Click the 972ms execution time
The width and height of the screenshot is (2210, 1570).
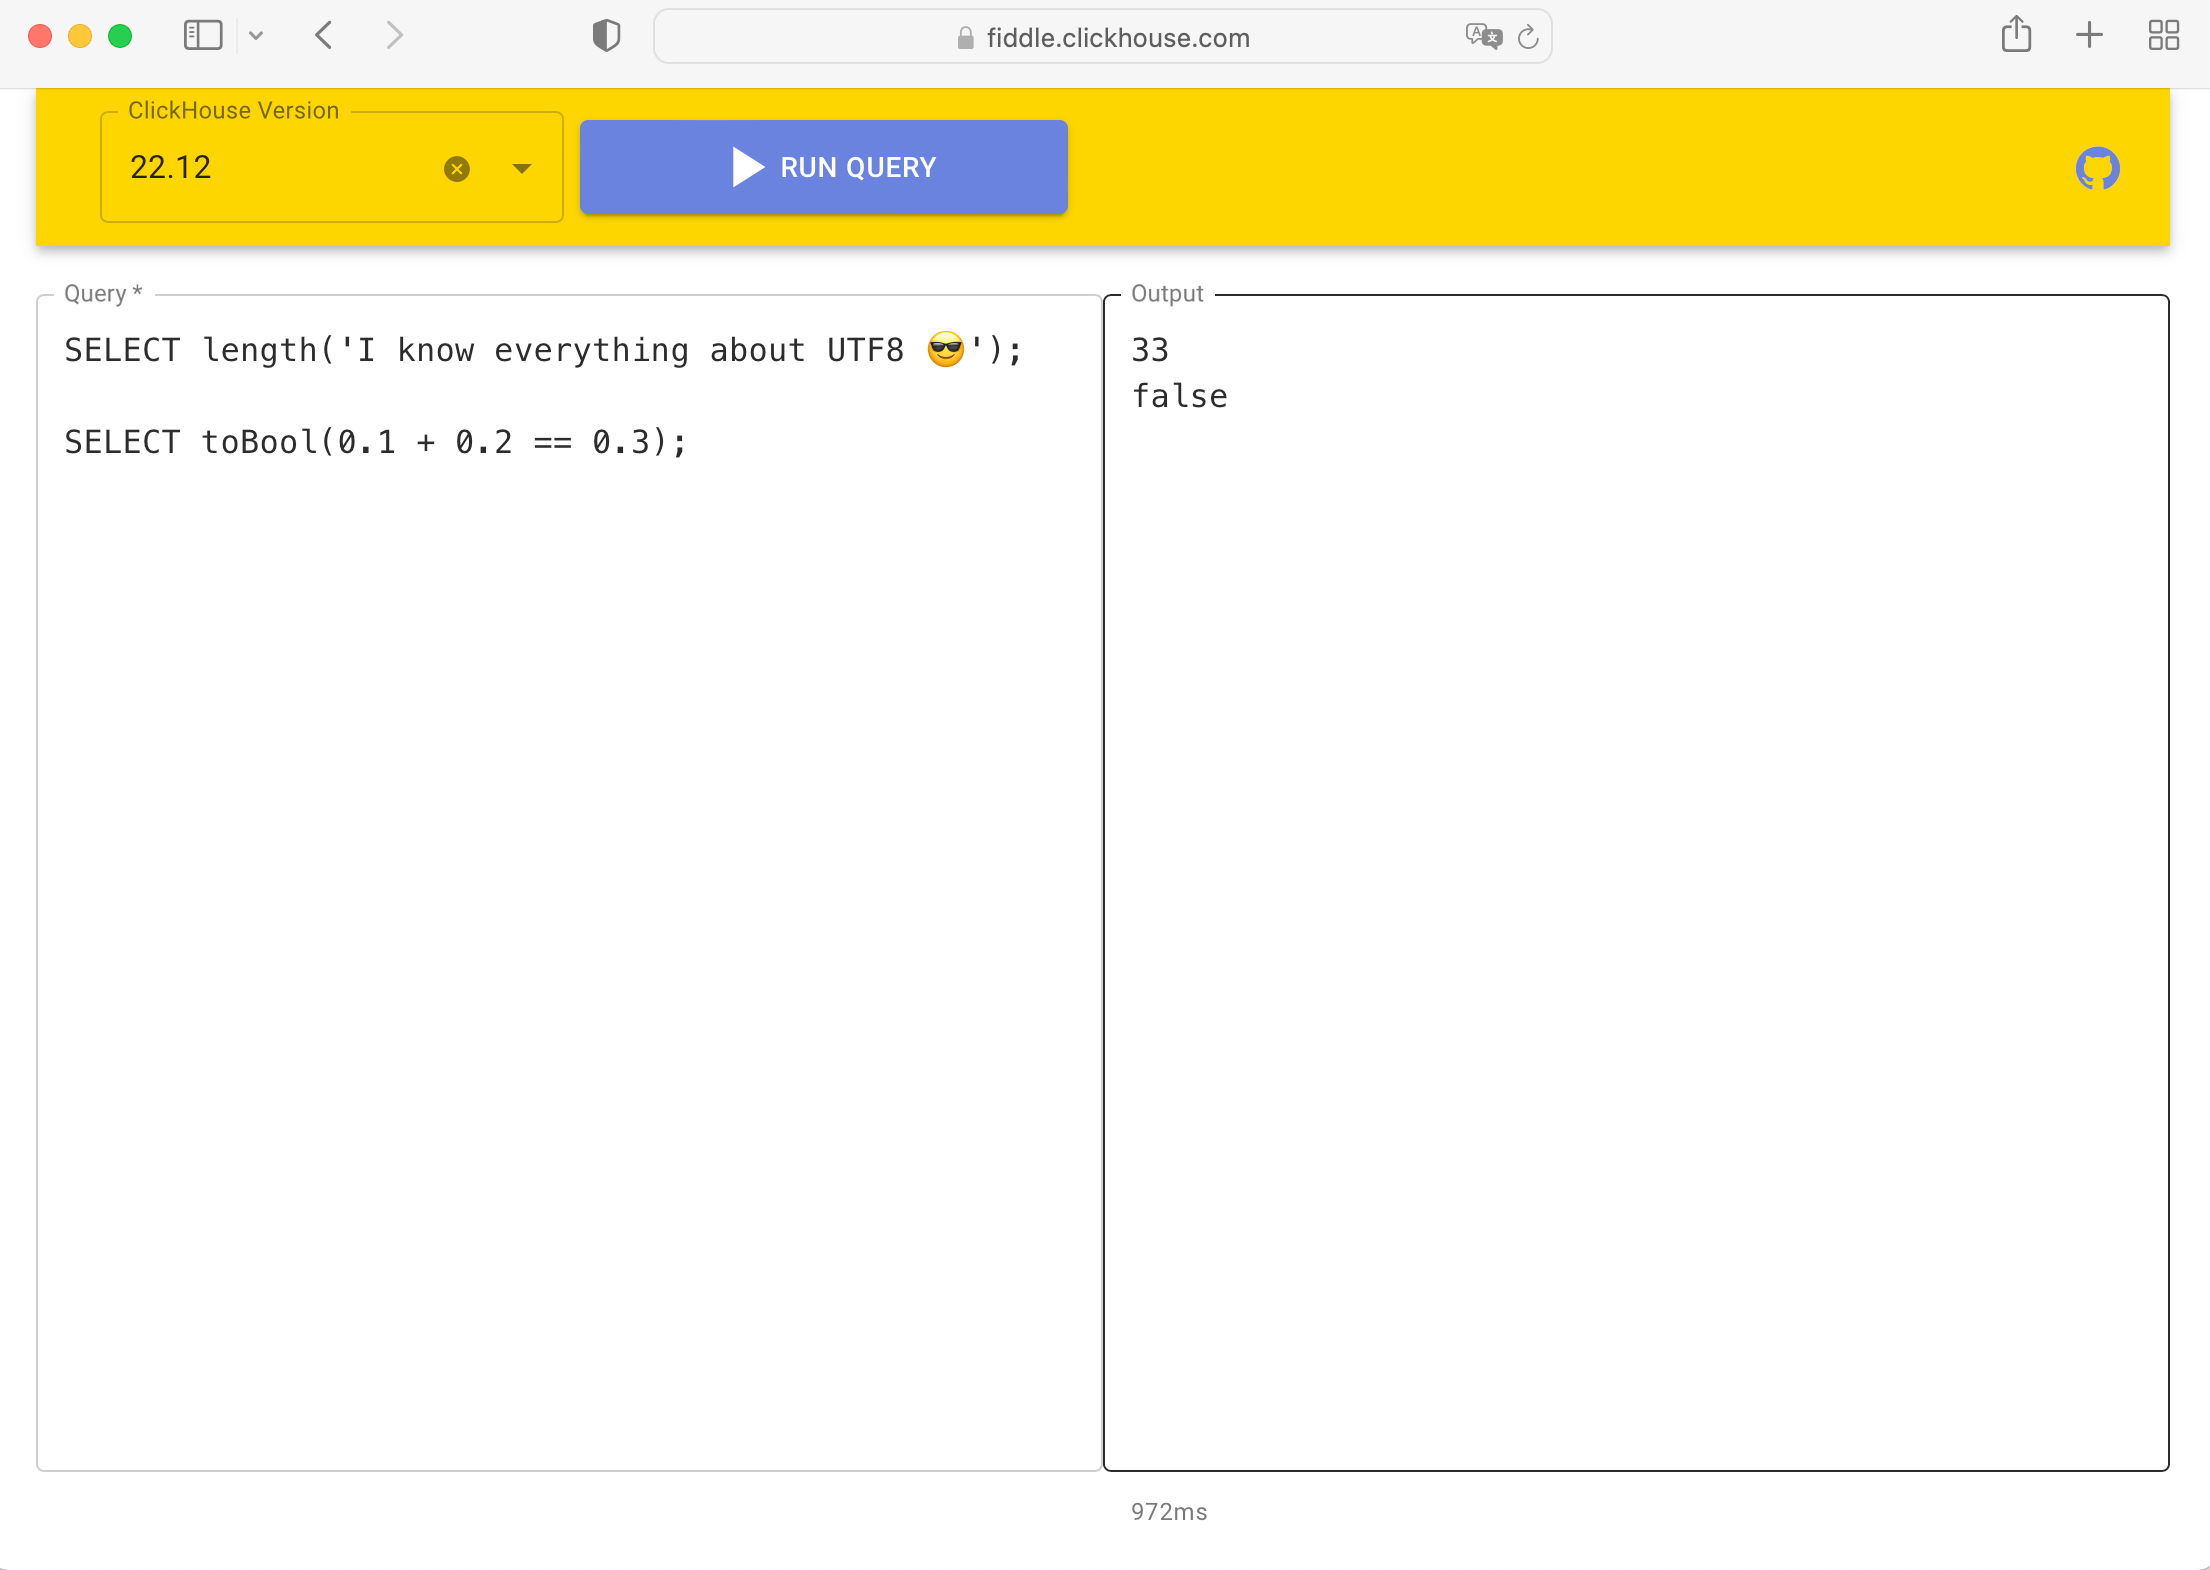pos(1169,1512)
